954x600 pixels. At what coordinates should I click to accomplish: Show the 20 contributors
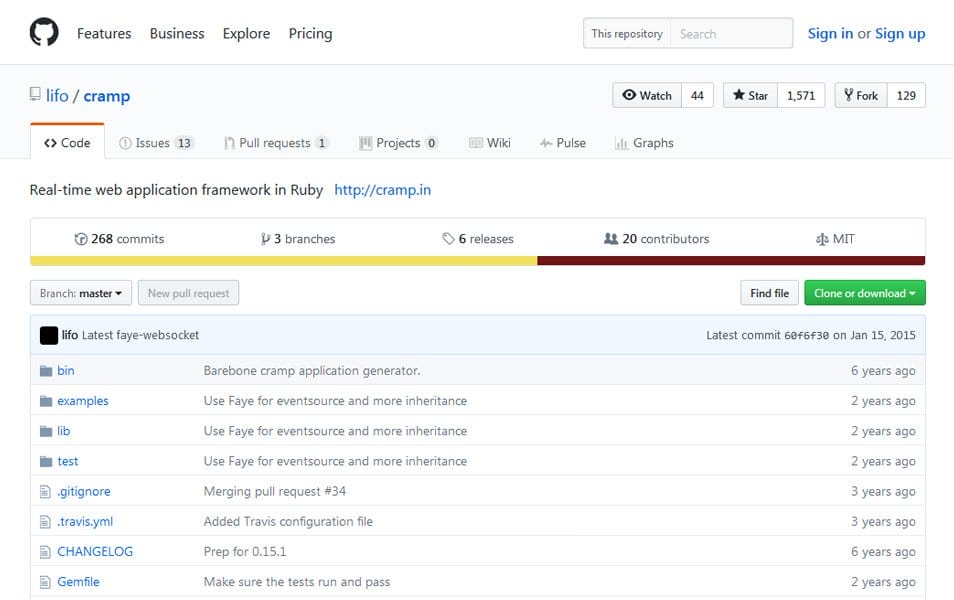656,239
